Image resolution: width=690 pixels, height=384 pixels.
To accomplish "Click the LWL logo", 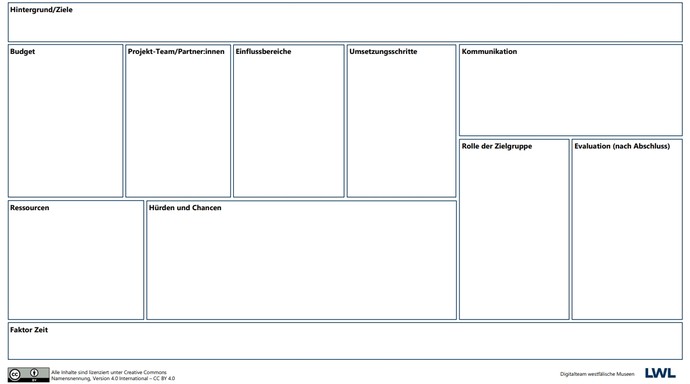I will click(x=660, y=373).
